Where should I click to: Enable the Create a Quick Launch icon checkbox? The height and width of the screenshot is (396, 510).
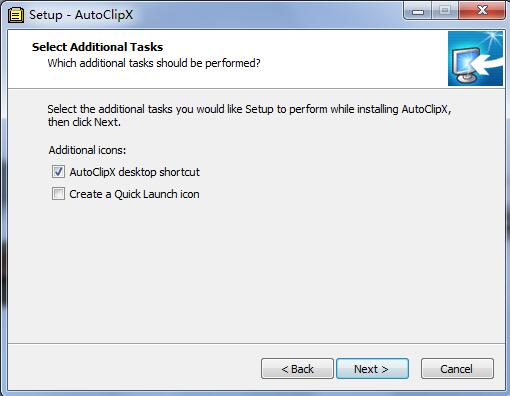(58, 194)
